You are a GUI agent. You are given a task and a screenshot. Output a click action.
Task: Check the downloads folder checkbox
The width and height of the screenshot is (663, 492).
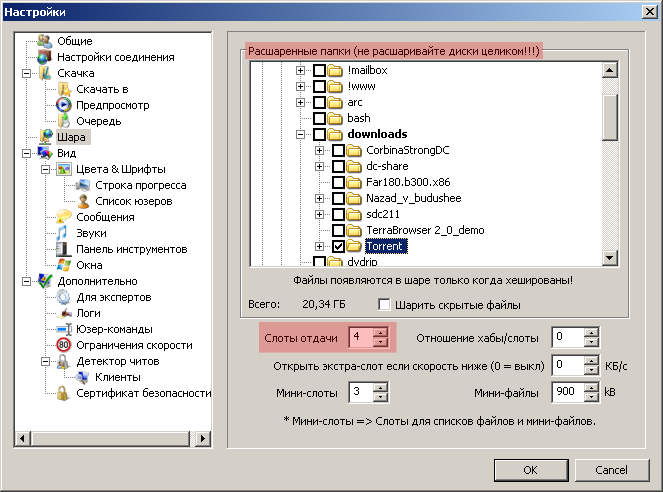[x=319, y=134]
